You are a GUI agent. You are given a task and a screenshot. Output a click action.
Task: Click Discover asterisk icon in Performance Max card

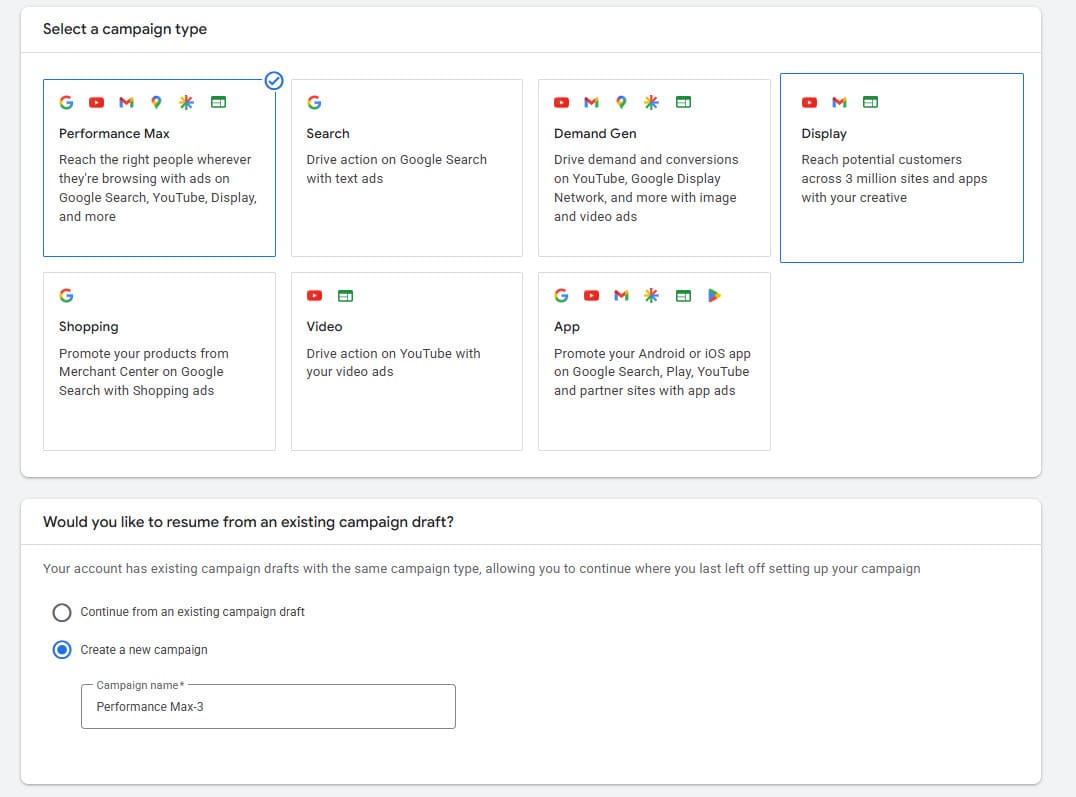[187, 102]
